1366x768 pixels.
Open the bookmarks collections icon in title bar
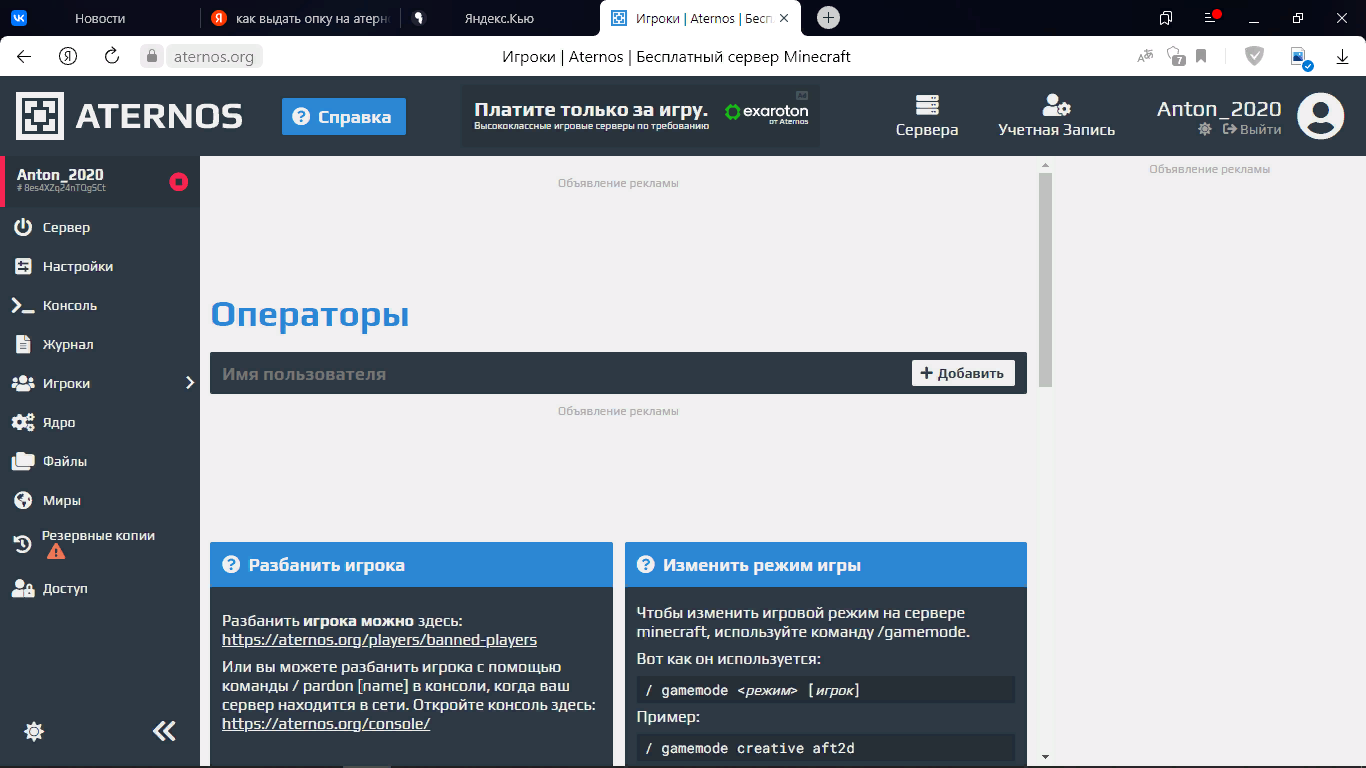[1166, 18]
